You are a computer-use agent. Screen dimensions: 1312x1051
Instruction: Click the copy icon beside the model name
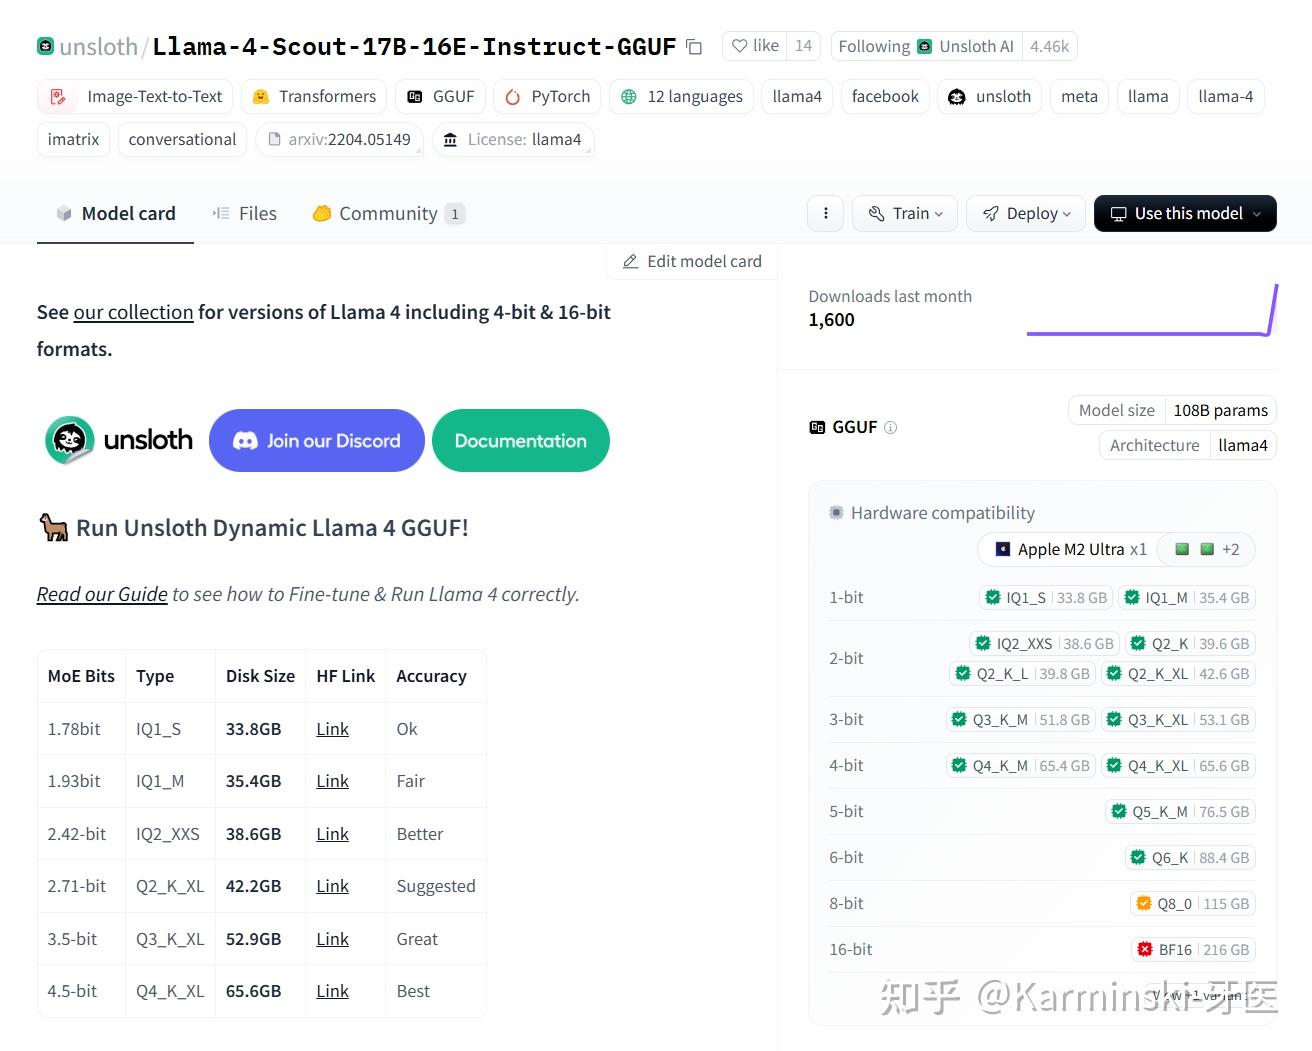click(694, 46)
